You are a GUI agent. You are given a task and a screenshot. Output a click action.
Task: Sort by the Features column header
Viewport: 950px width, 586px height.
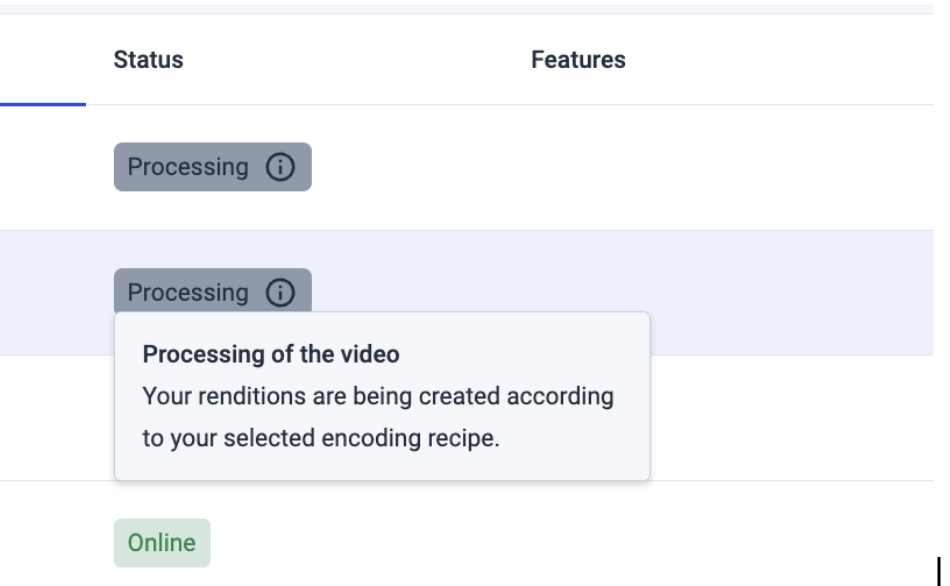click(x=578, y=60)
